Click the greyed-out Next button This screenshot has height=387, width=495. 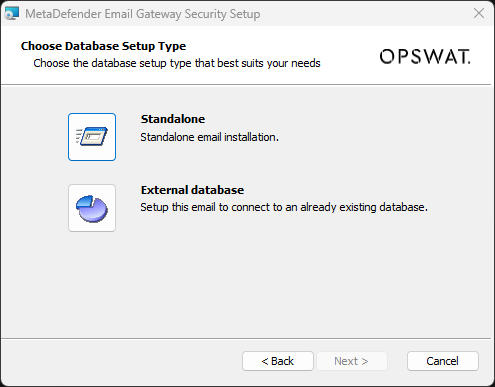pyautogui.click(x=352, y=361)
